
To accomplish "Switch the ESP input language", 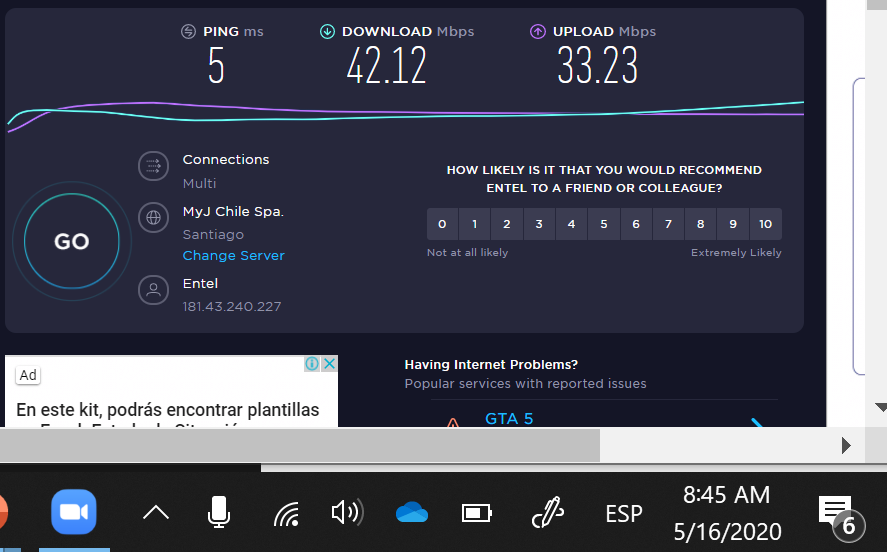I will tap(624, 514).
